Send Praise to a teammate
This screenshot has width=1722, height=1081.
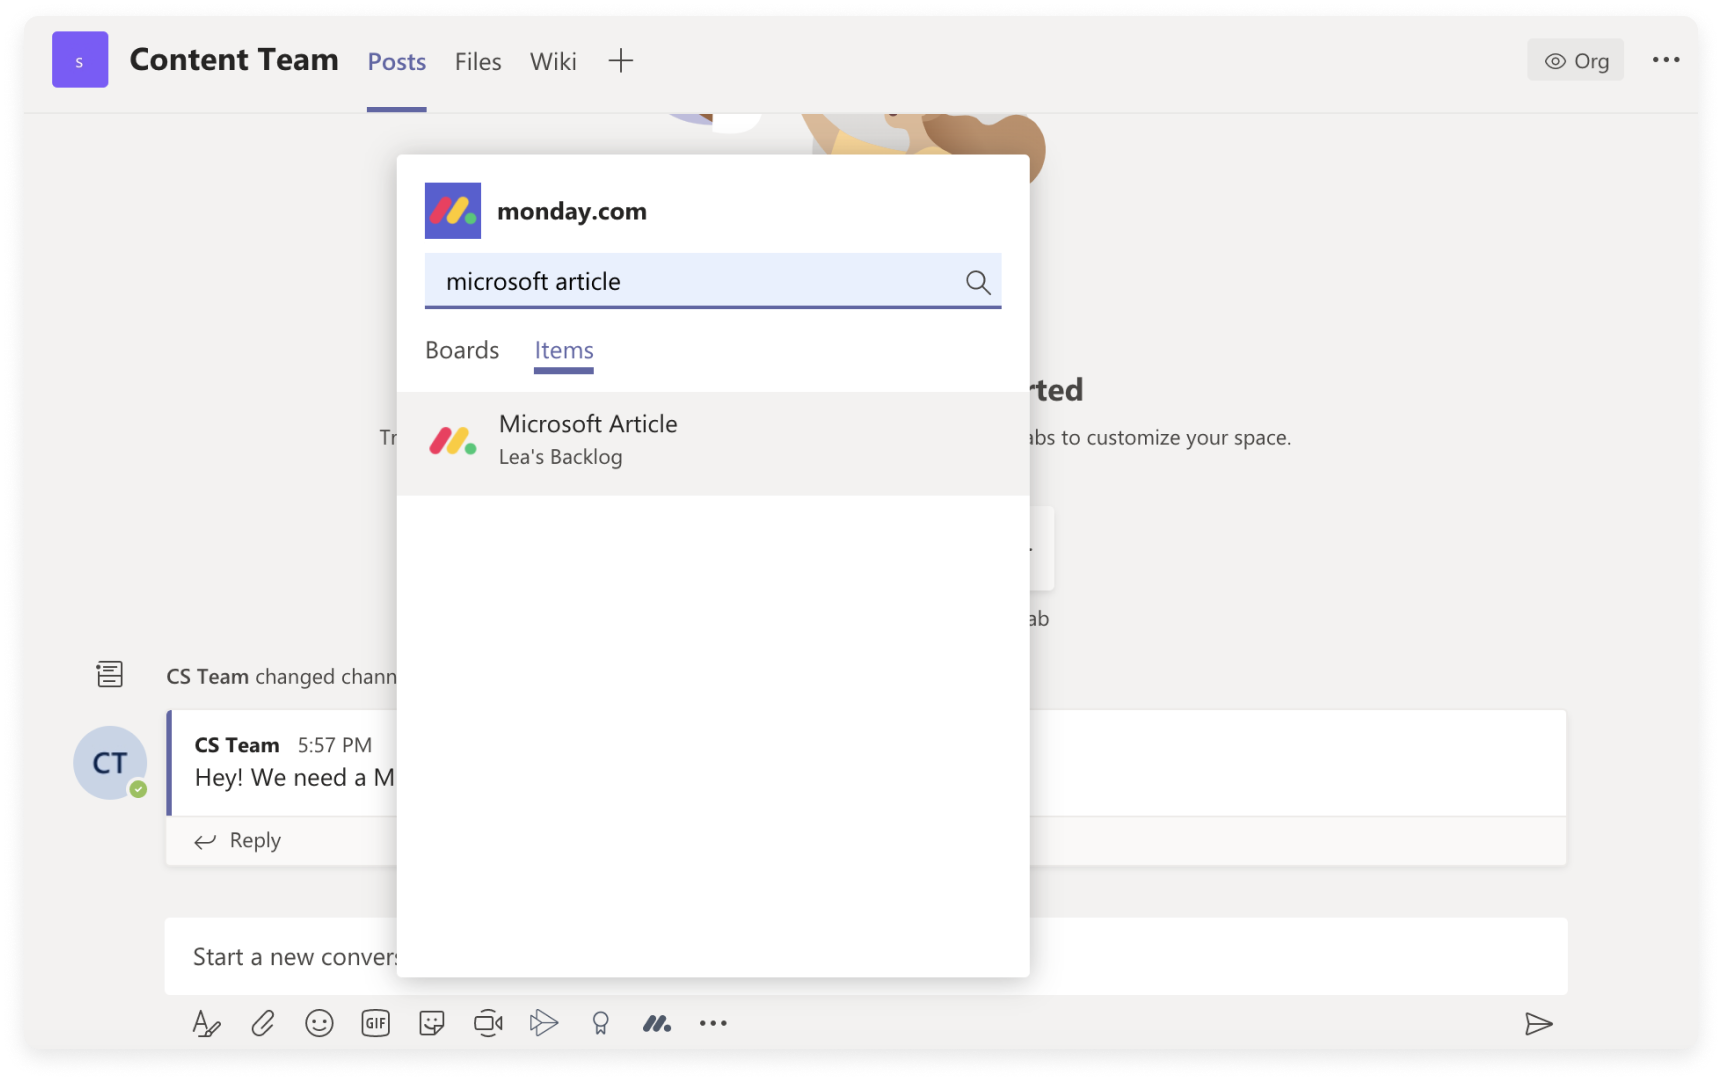(x=601, y=1023)
